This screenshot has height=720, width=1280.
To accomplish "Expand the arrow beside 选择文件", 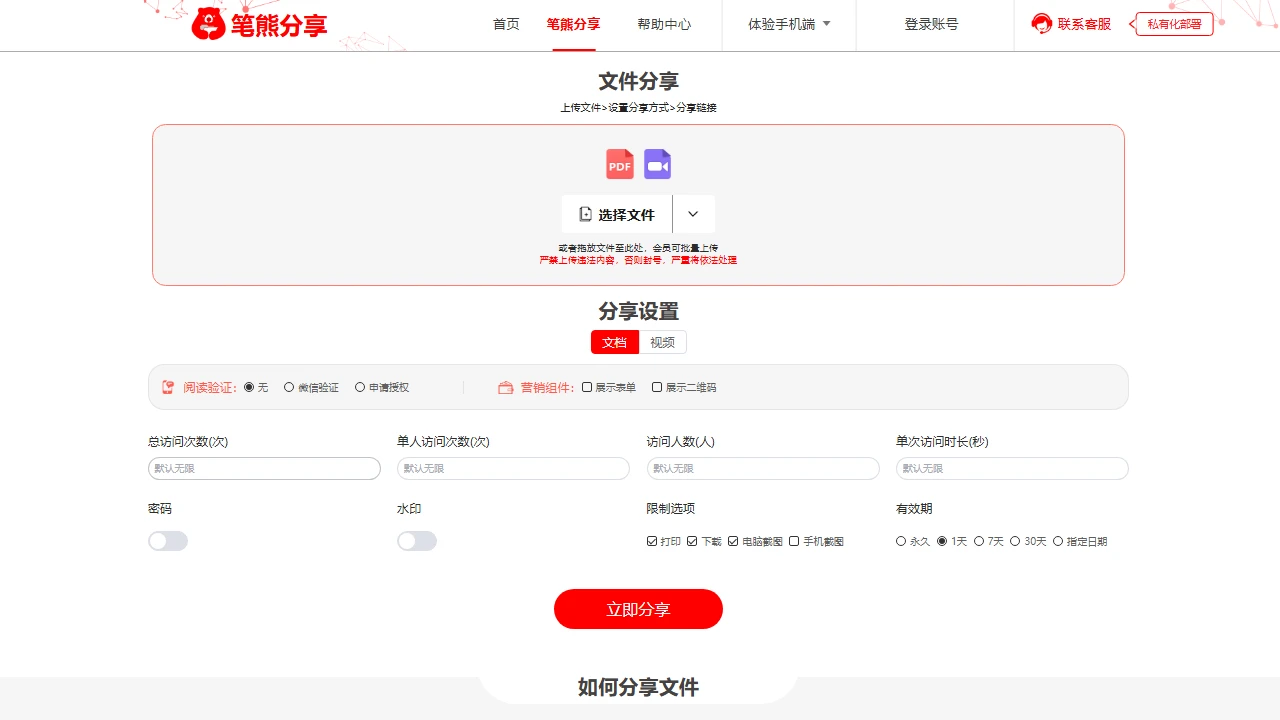I will (x=694, y=214).
